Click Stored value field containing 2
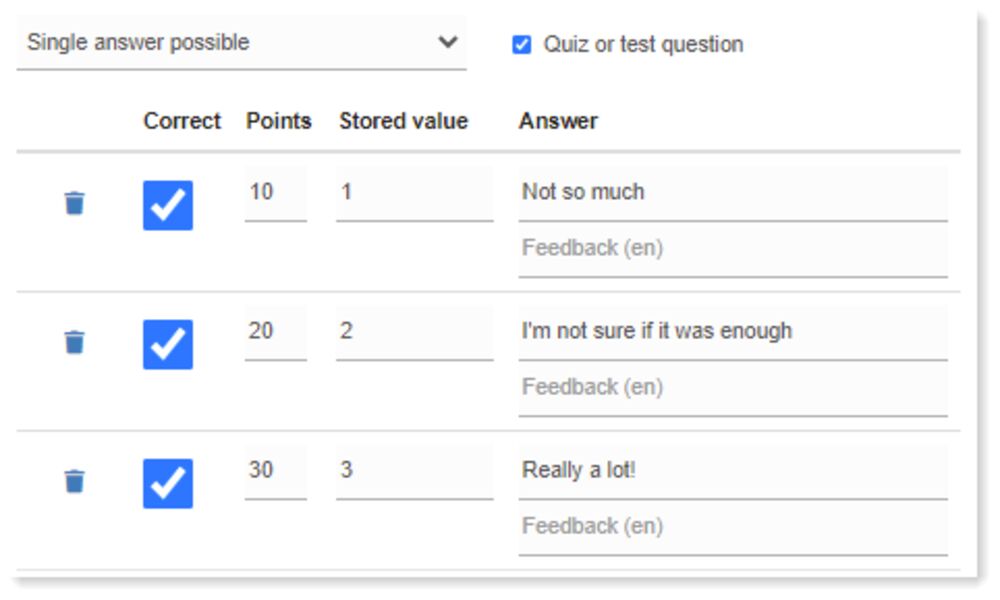The height and width of the screenshot is (600, 1000). [x=414, y=331]
